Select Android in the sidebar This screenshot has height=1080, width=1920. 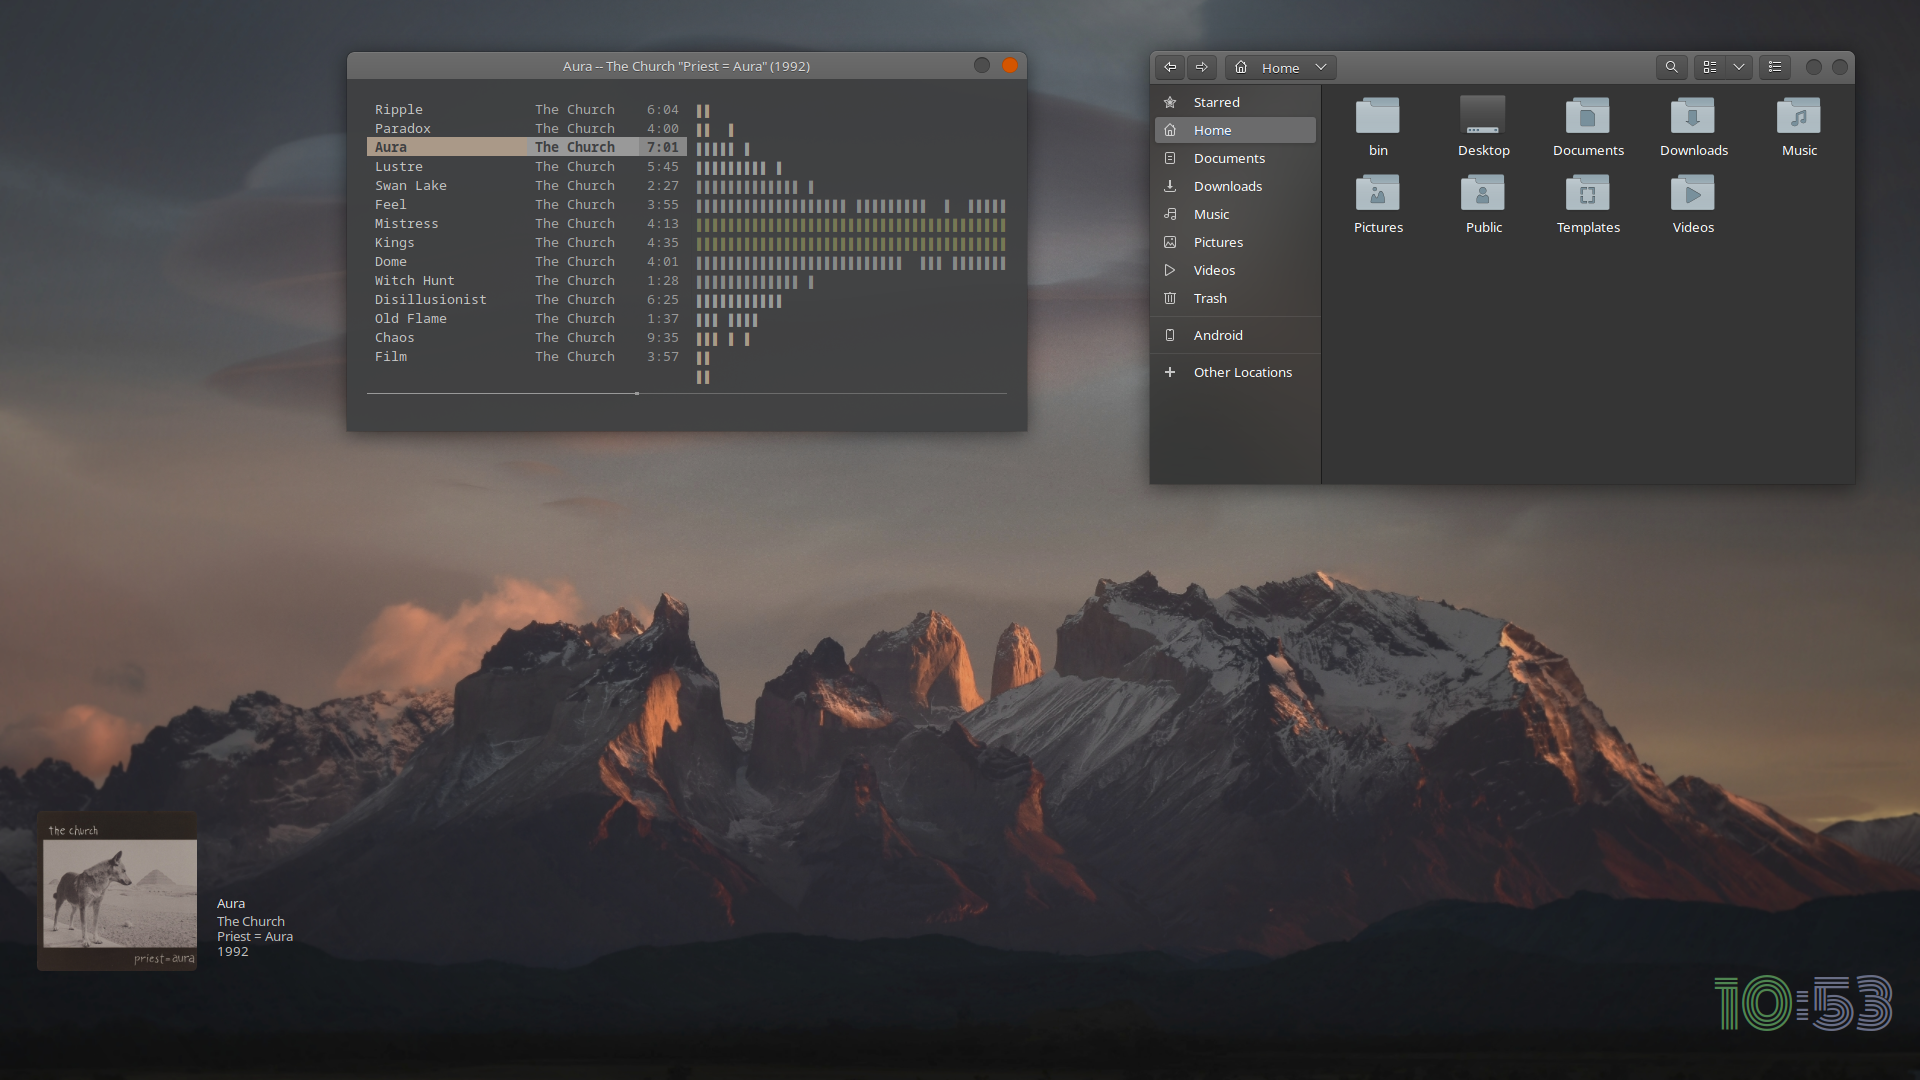tap(1218, 335)
